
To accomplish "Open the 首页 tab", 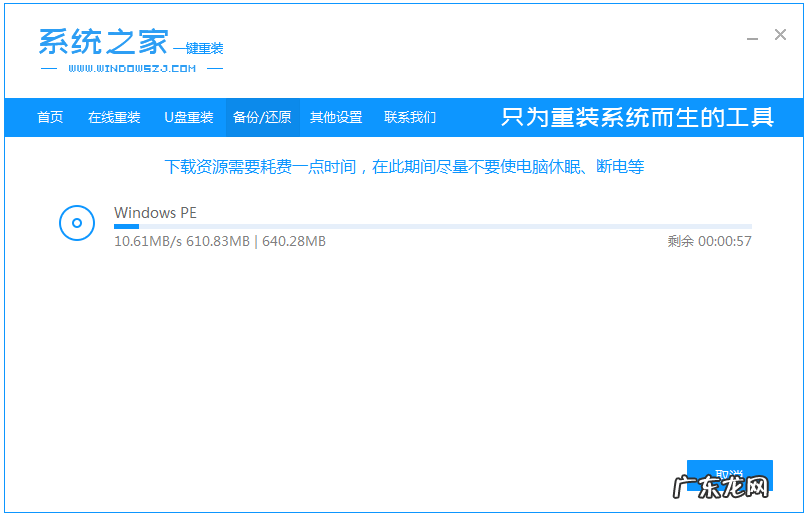I will (x=50, y=117).
